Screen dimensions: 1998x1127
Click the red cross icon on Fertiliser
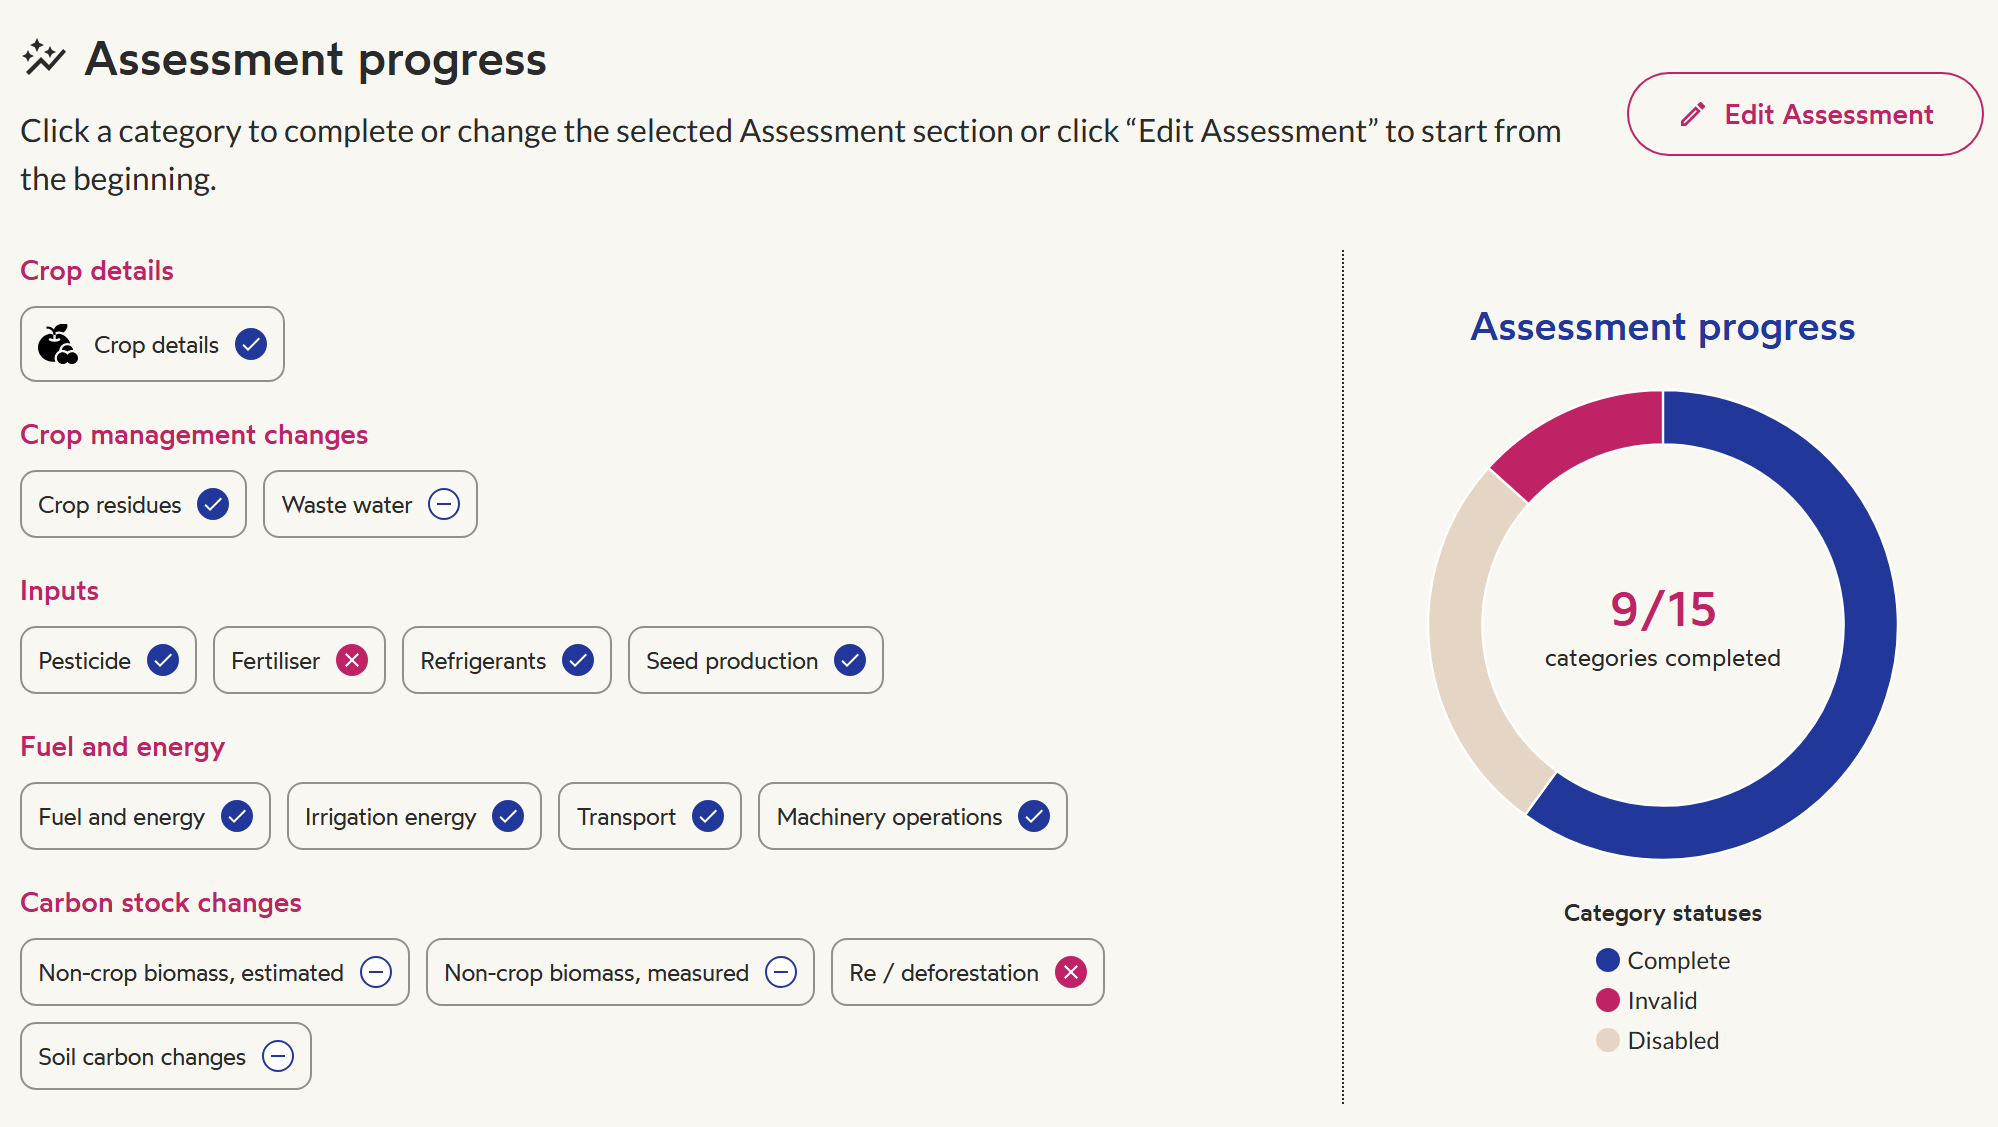[352, 660]
